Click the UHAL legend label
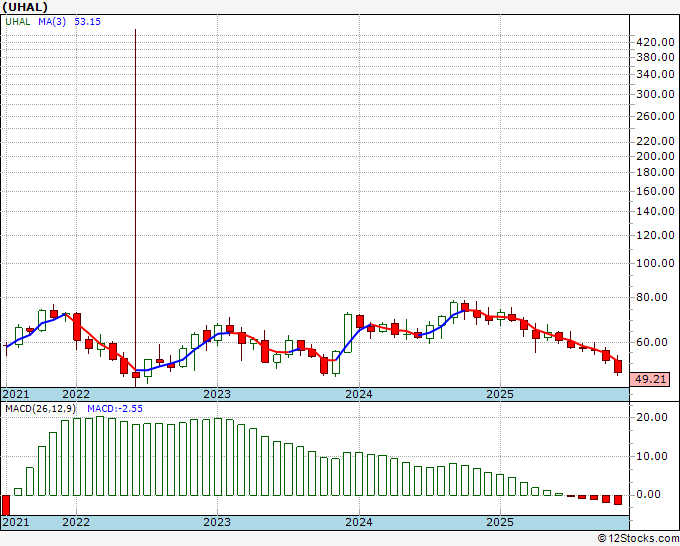 18,22
